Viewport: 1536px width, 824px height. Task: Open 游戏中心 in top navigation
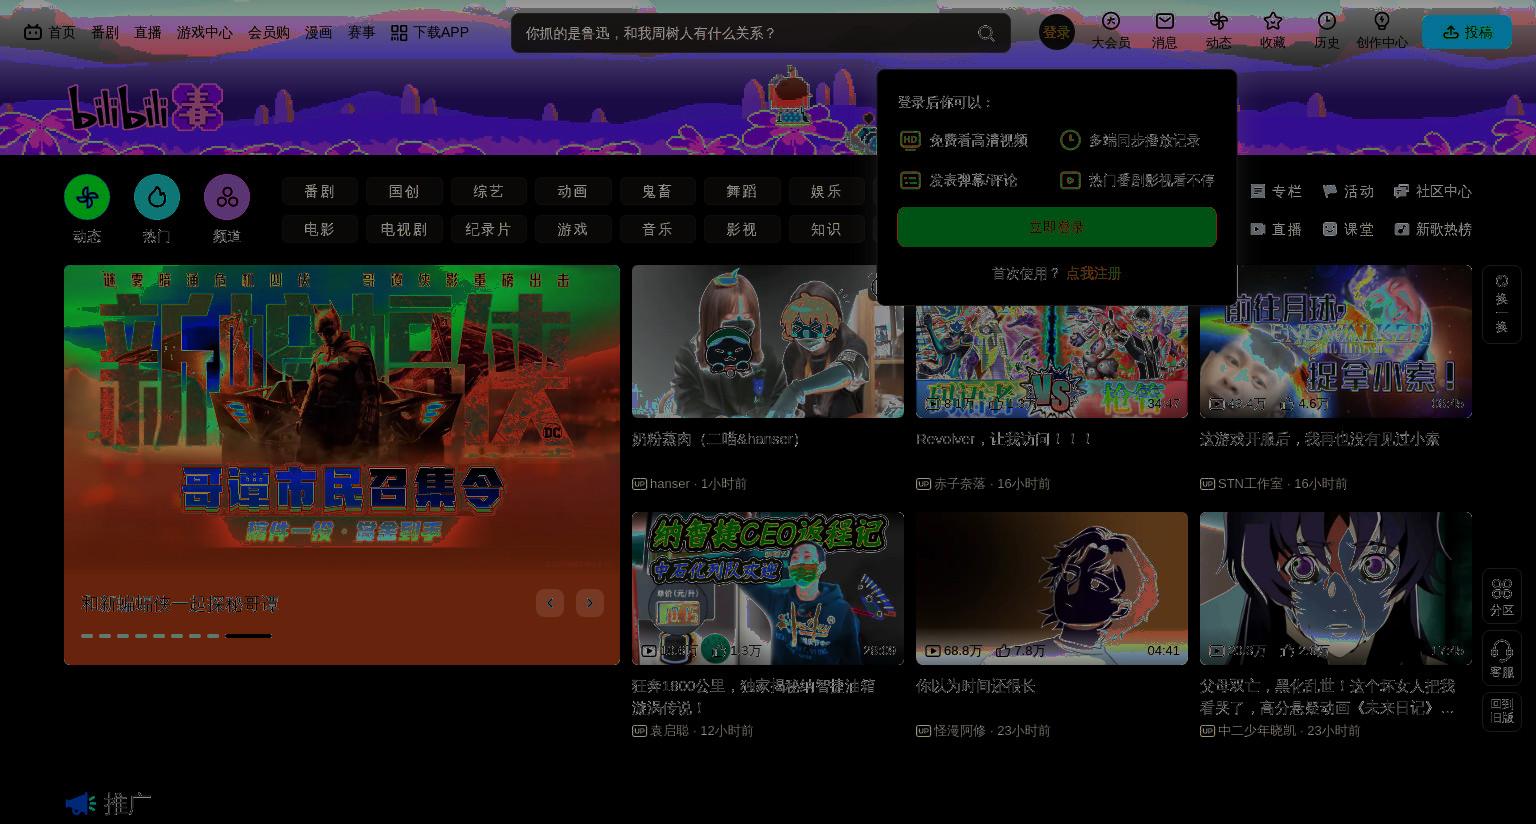pos(205,32)
